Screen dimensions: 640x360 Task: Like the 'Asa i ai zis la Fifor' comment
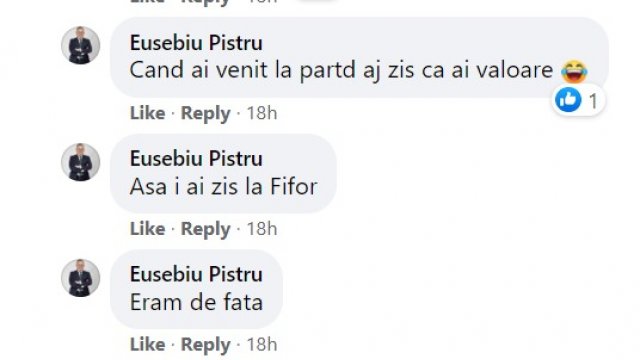[x=147, y=229]
